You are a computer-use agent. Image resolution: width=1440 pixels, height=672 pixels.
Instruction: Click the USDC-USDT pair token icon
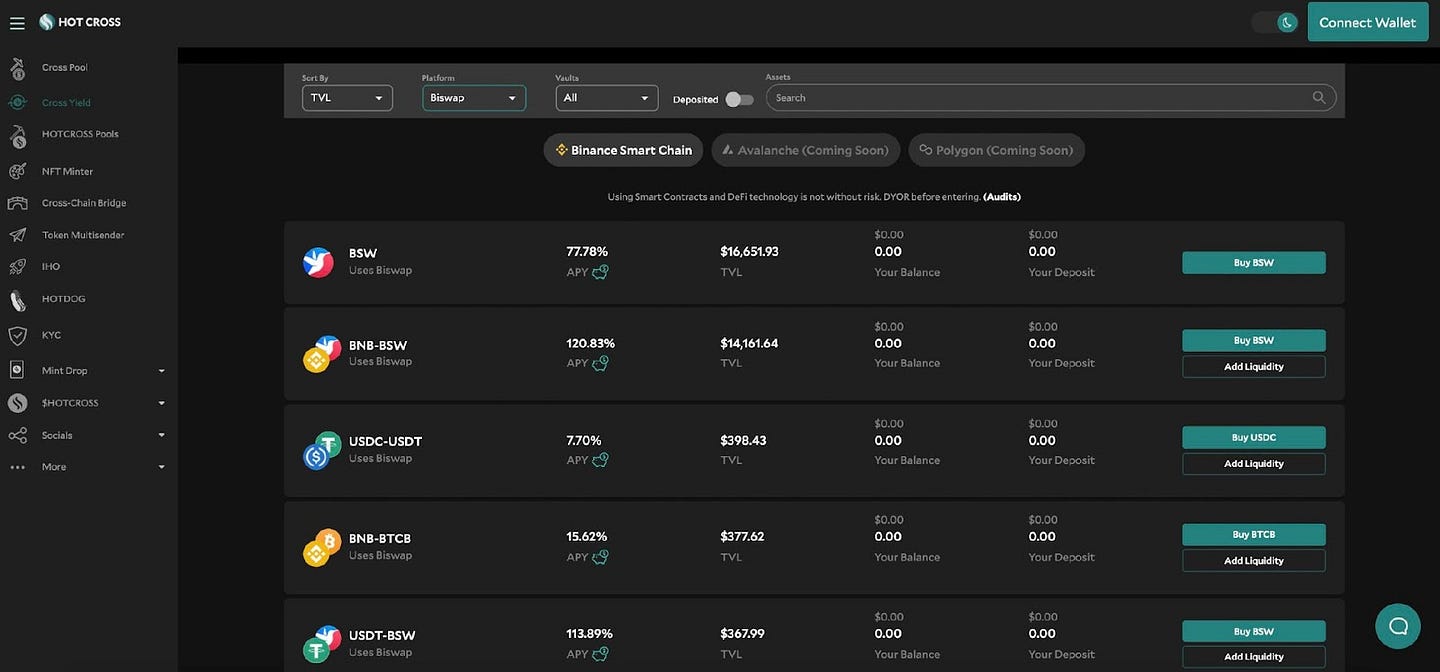322,451
